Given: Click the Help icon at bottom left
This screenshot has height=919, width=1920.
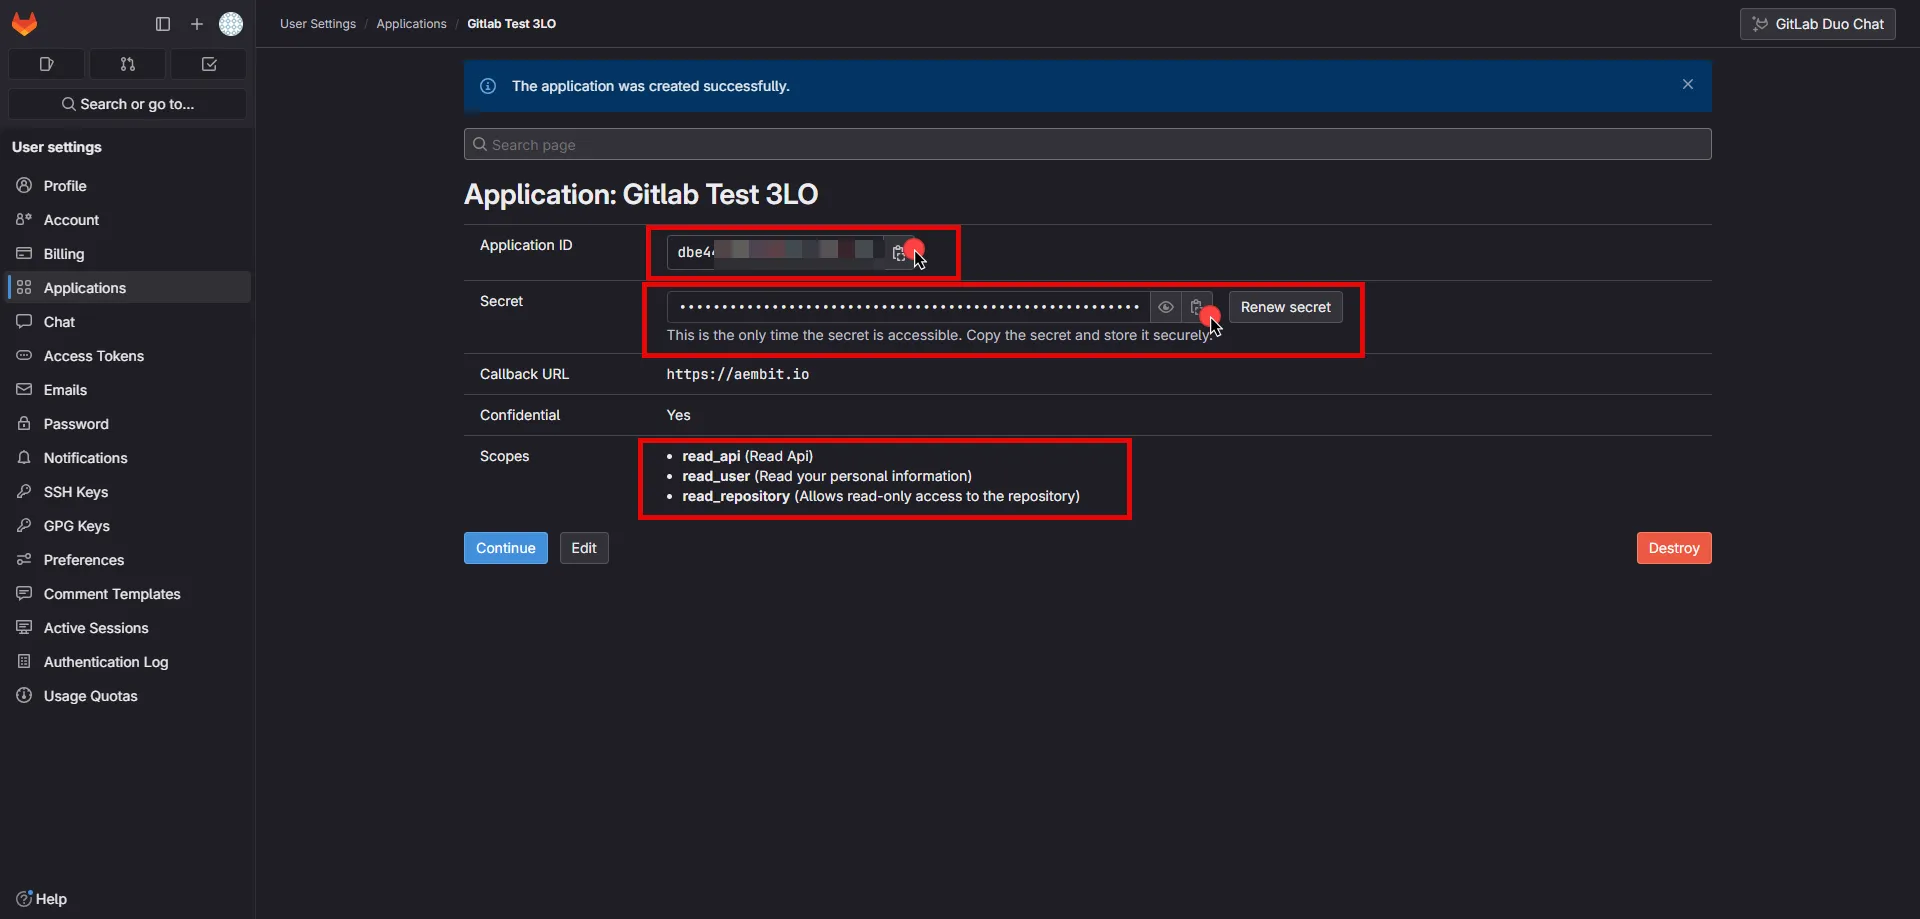Looking at the screenshot, I should (23, 898).
